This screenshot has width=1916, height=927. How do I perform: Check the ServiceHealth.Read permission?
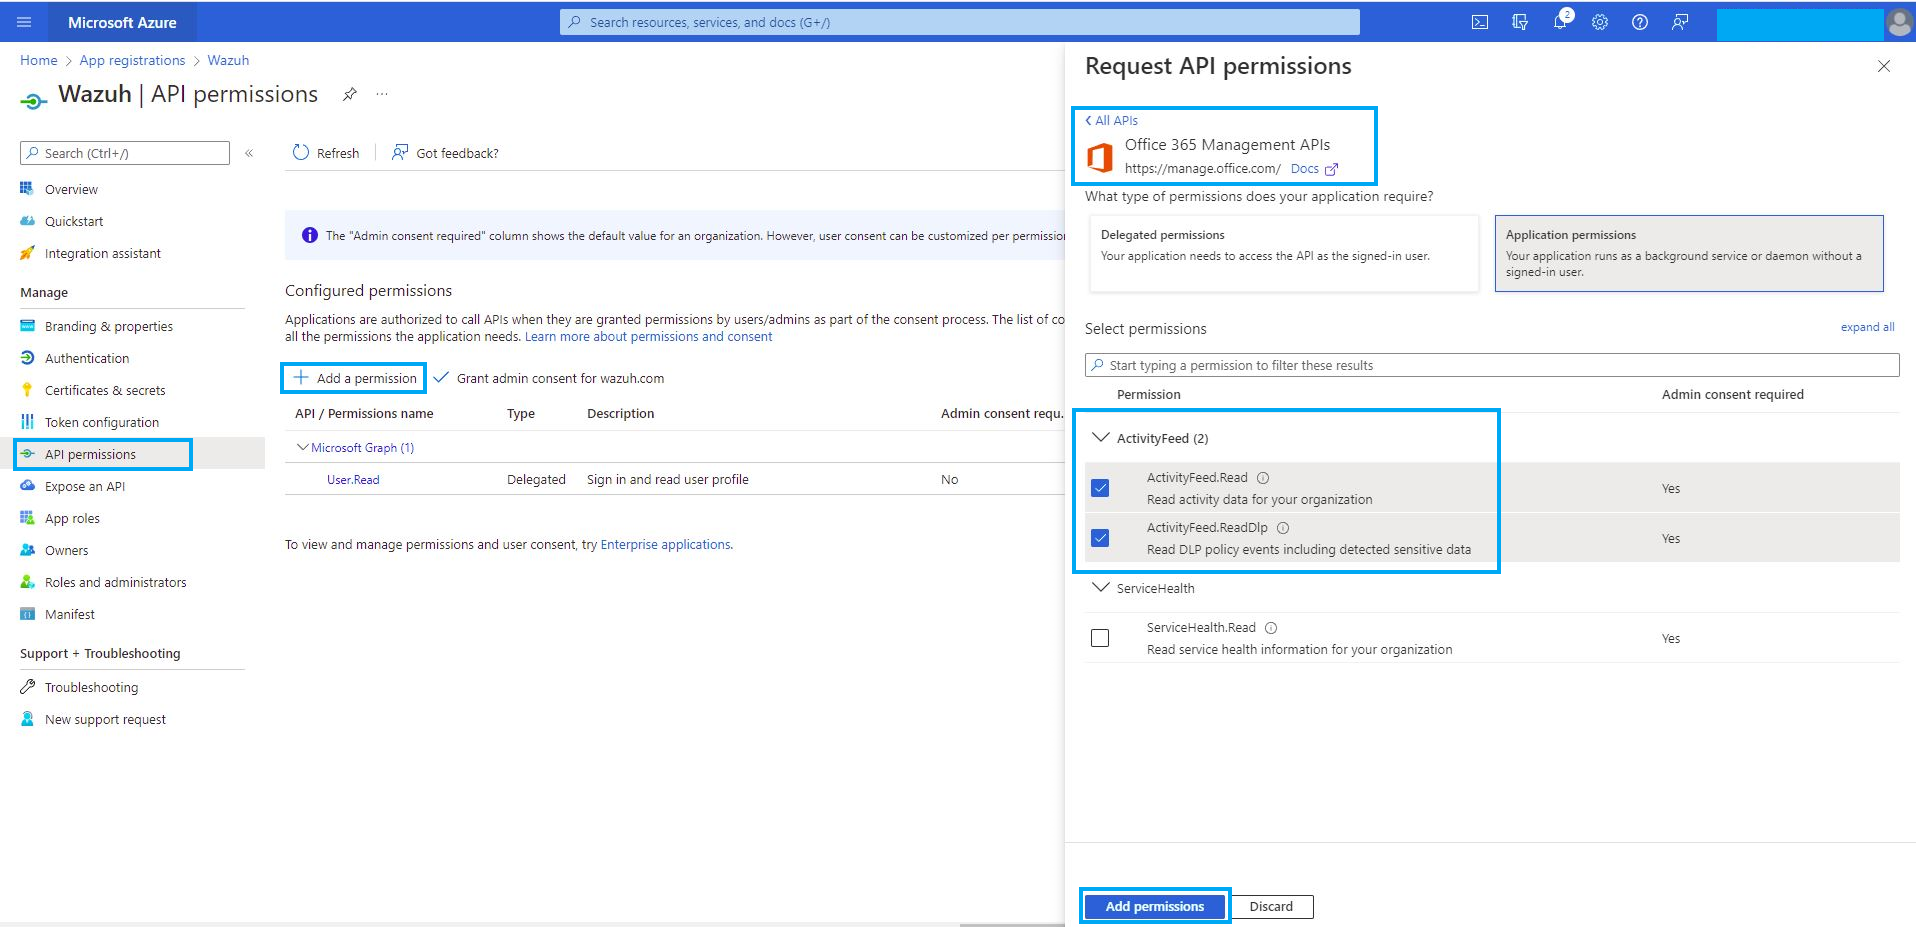[x=1100, y=638]
